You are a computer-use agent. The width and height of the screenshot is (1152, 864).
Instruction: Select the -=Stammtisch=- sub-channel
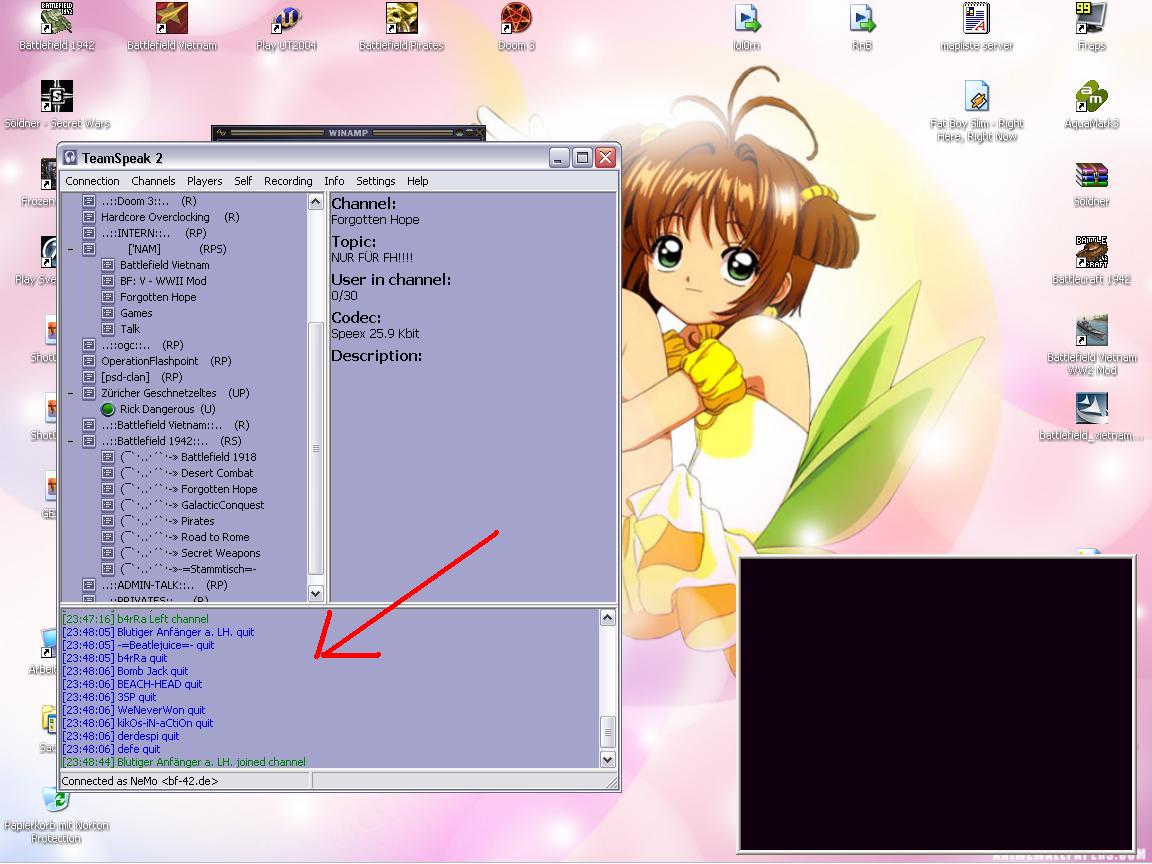188,569
